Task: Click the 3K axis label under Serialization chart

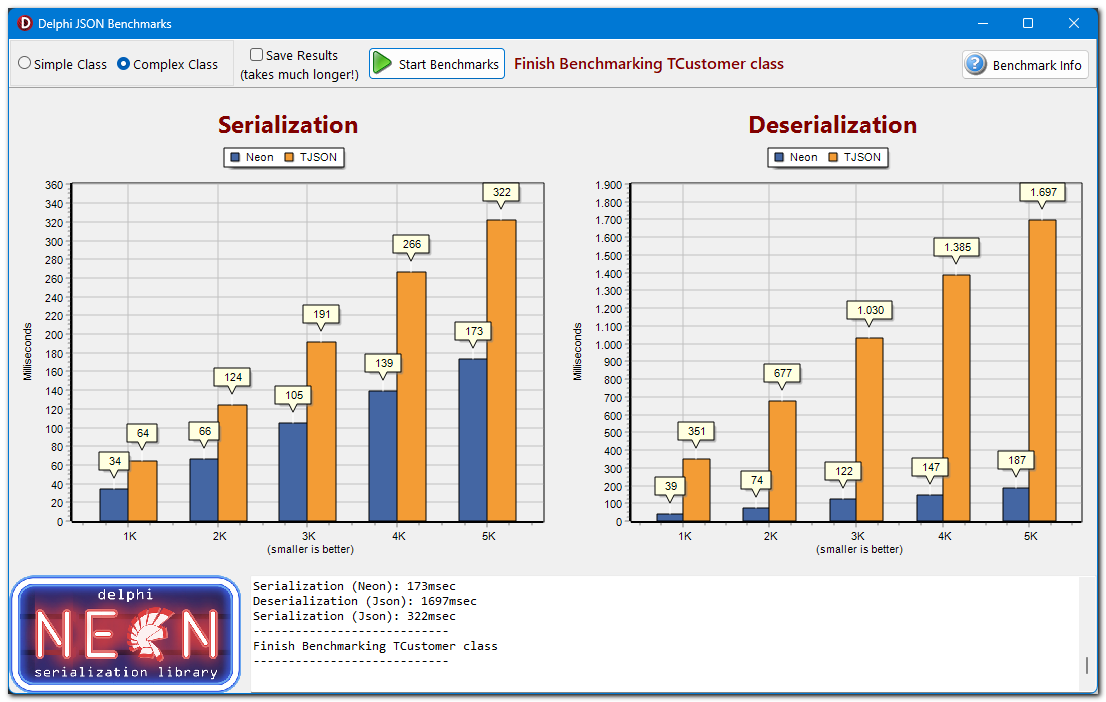Action: pyautogui.click(x=309, y=536)
